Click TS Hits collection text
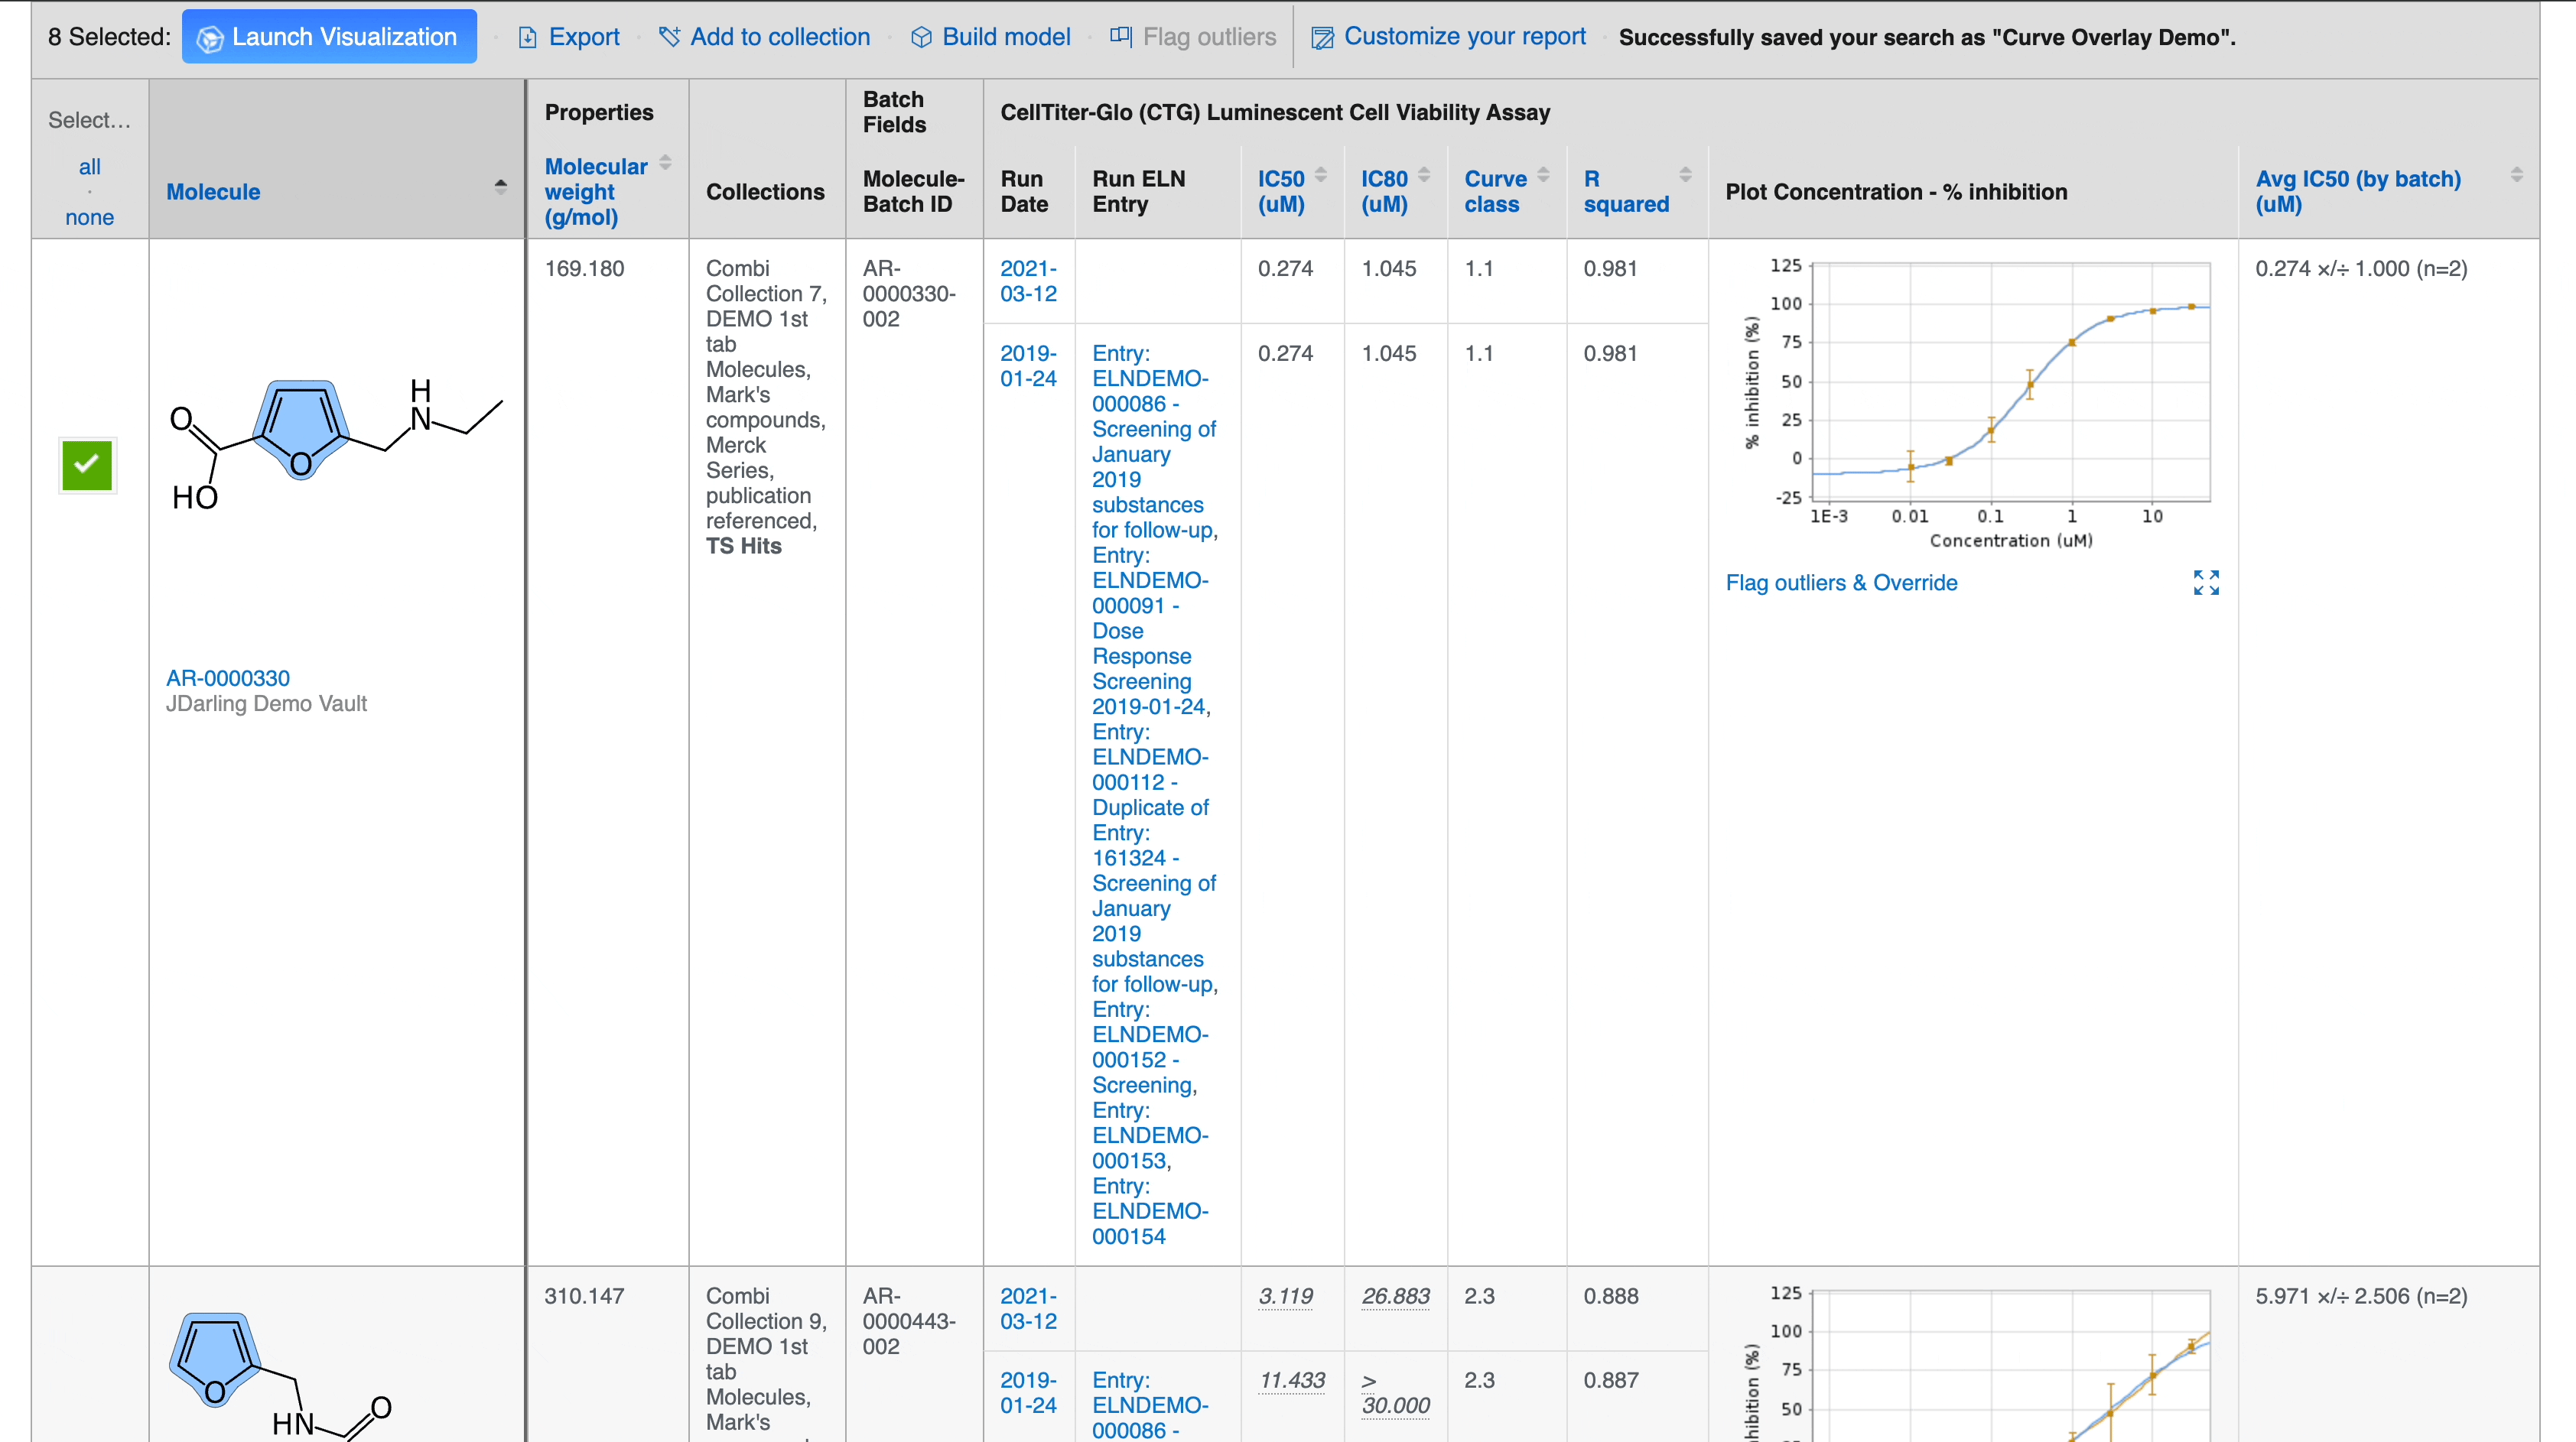Screen dimensions: 2576x1442 pos(743,546)
